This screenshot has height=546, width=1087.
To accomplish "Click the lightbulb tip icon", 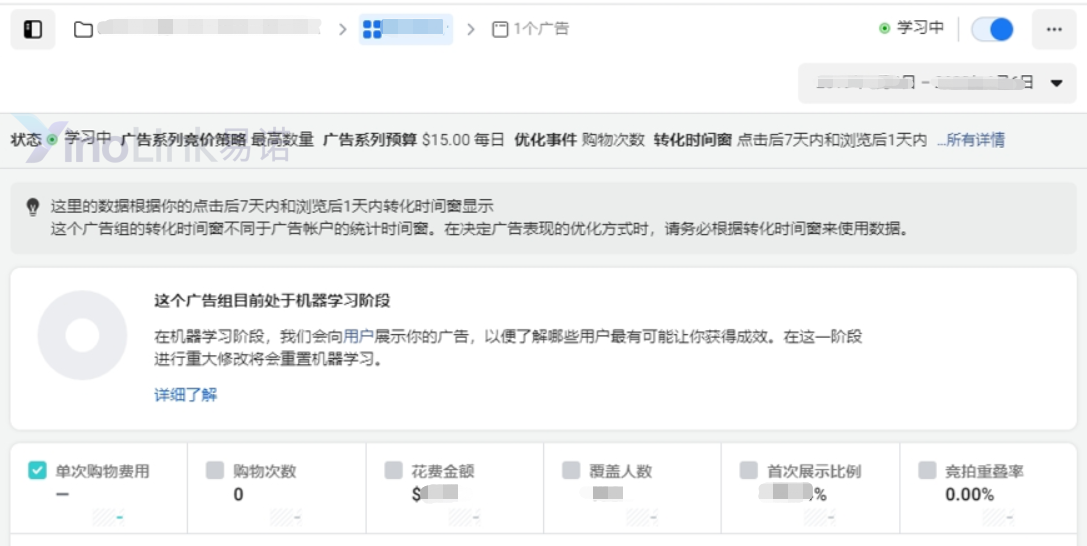I will (x=33, y=206).
